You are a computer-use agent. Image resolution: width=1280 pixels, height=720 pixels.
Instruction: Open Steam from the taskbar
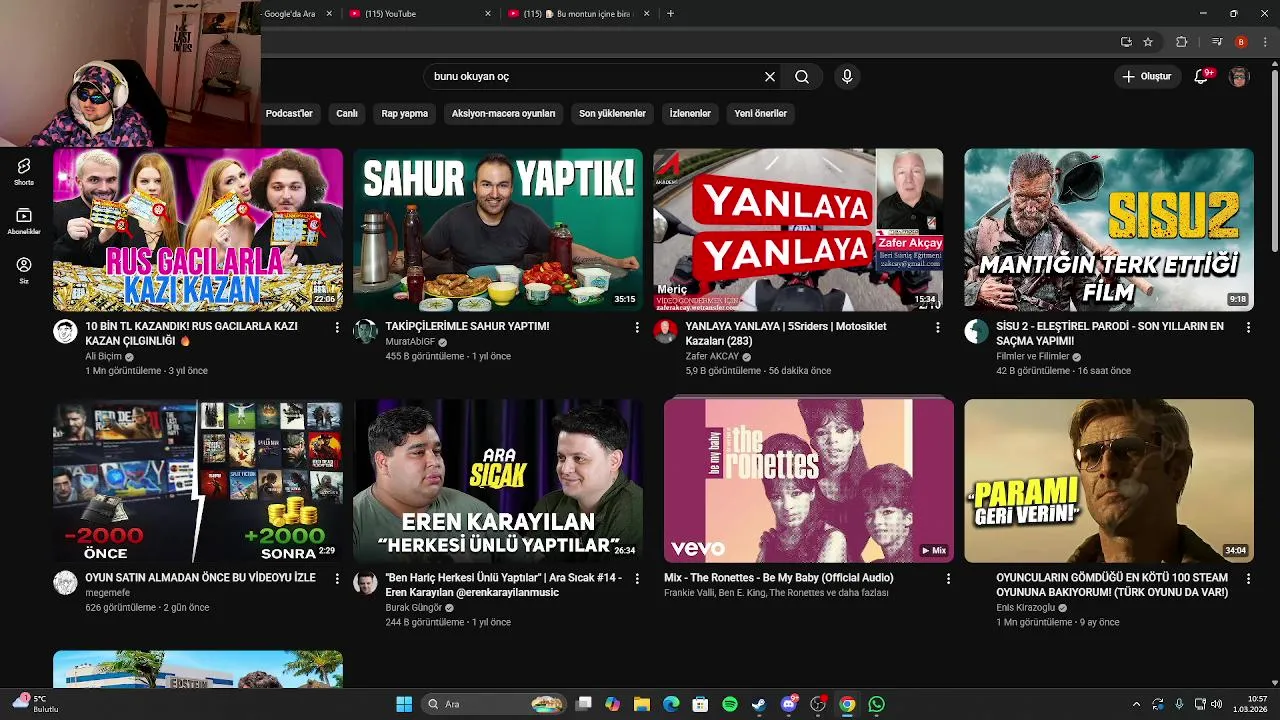click(759, 704)
